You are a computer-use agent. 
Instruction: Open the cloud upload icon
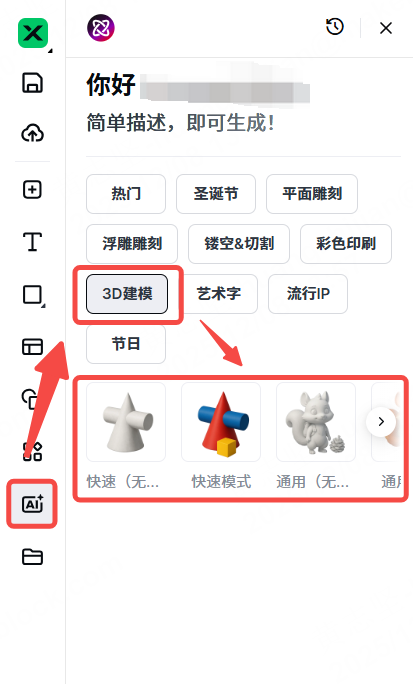(x=33, y=133)
